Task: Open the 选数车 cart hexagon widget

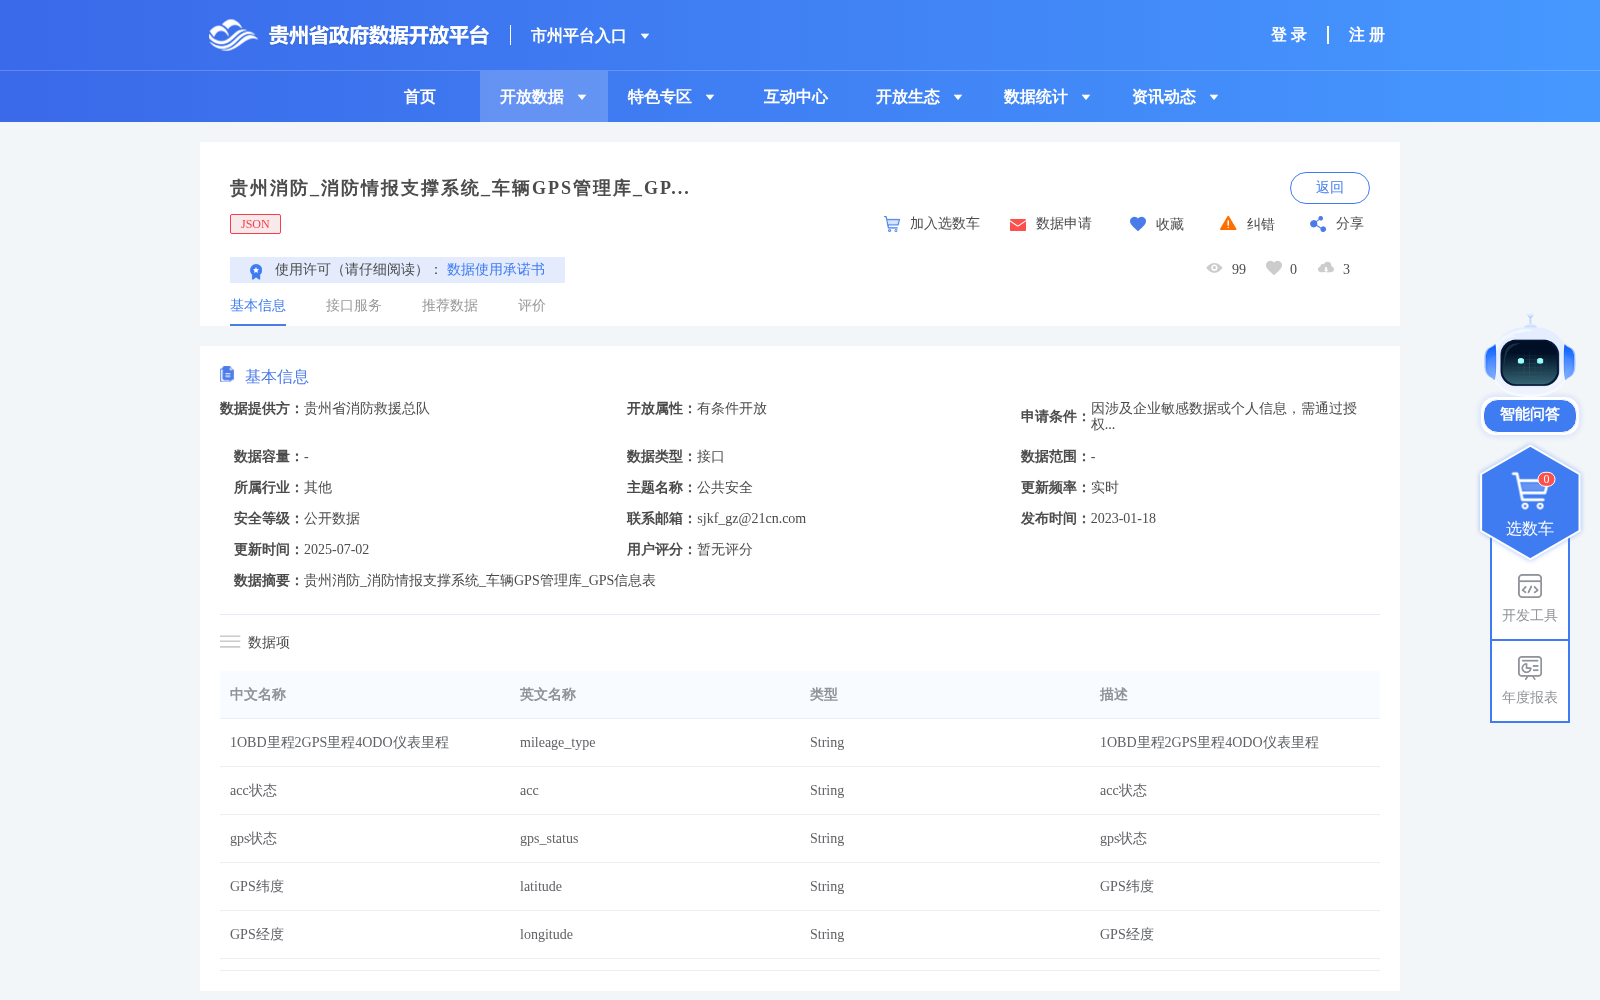Action: [x=1530, y=503]
